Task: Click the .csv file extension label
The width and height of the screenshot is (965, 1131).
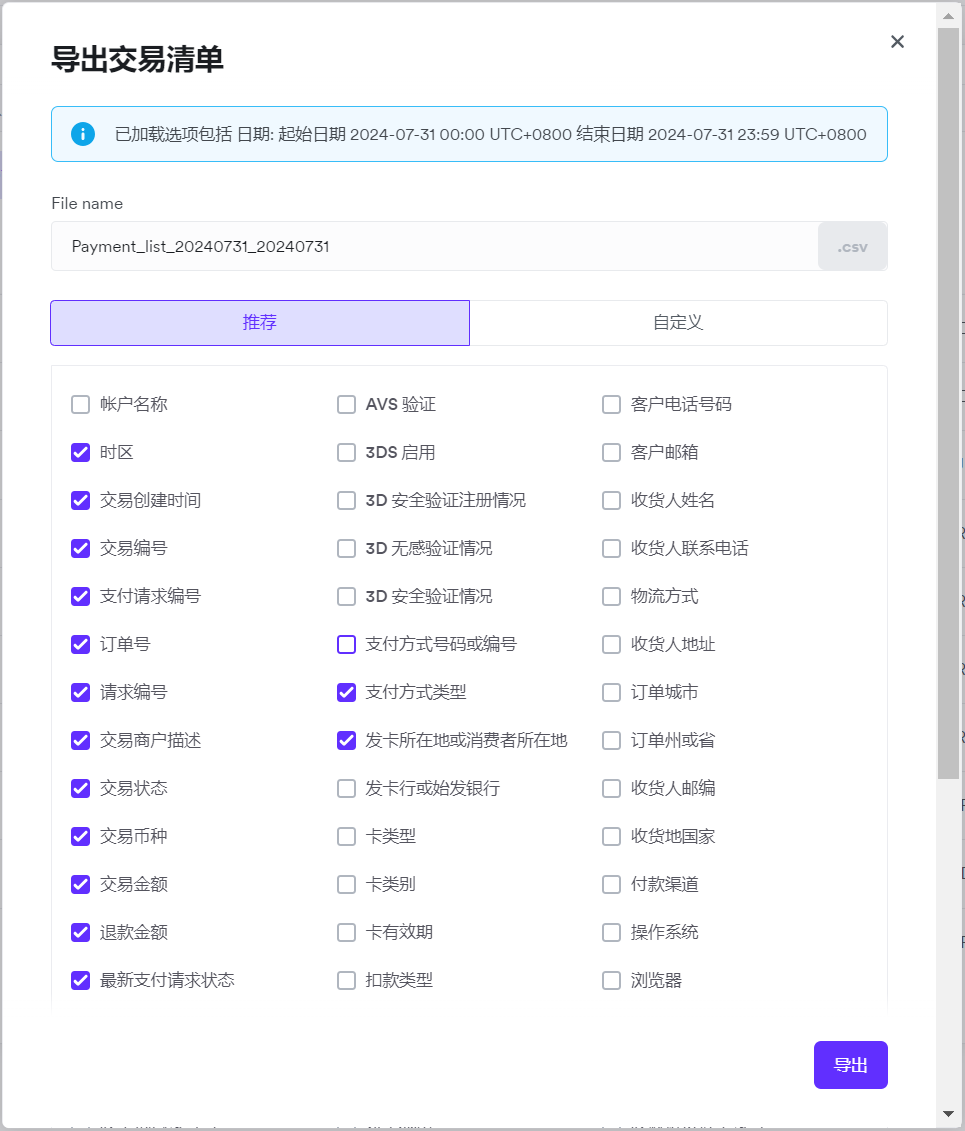Action: click(852, 246)
